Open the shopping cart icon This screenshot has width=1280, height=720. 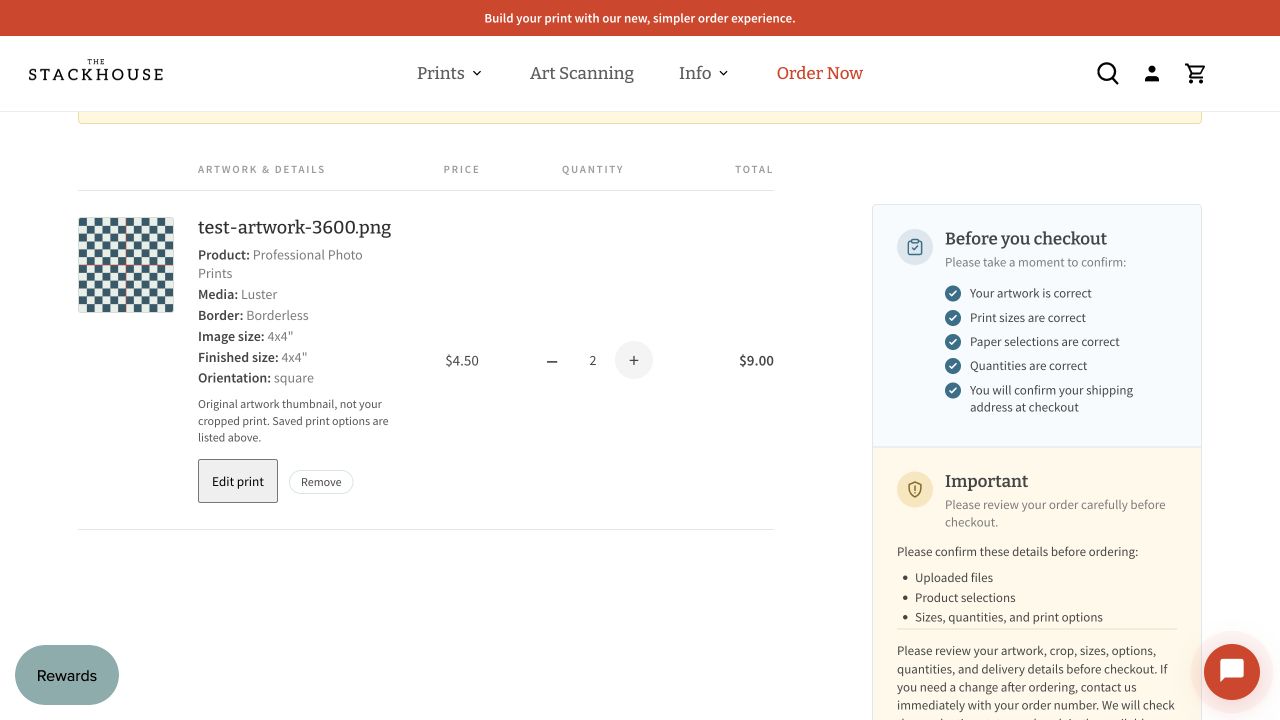(x=1195, y=73)
